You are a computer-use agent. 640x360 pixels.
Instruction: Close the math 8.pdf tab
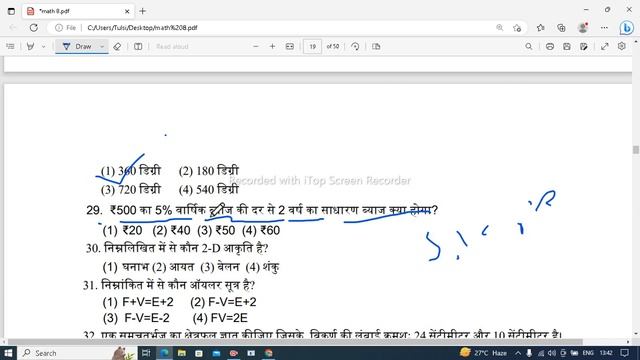point(127,11)
